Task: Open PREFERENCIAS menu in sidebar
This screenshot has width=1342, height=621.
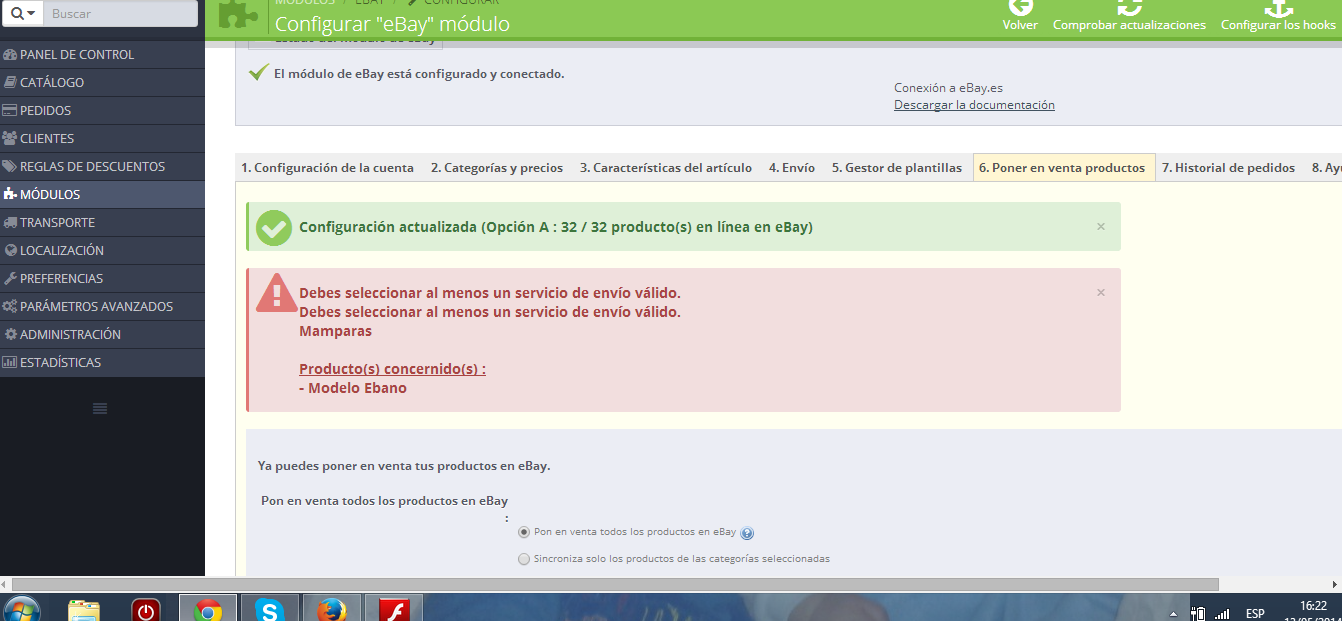Action: coord(102,278)
